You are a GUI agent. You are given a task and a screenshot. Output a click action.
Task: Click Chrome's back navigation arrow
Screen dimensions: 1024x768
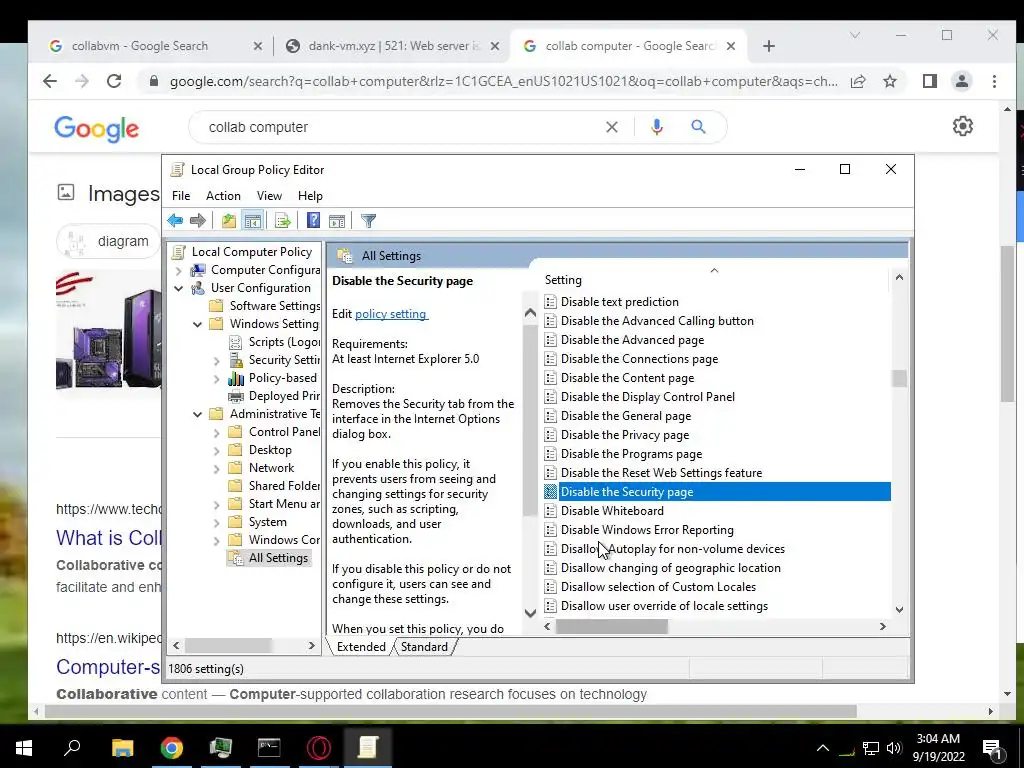click(50, 81)
